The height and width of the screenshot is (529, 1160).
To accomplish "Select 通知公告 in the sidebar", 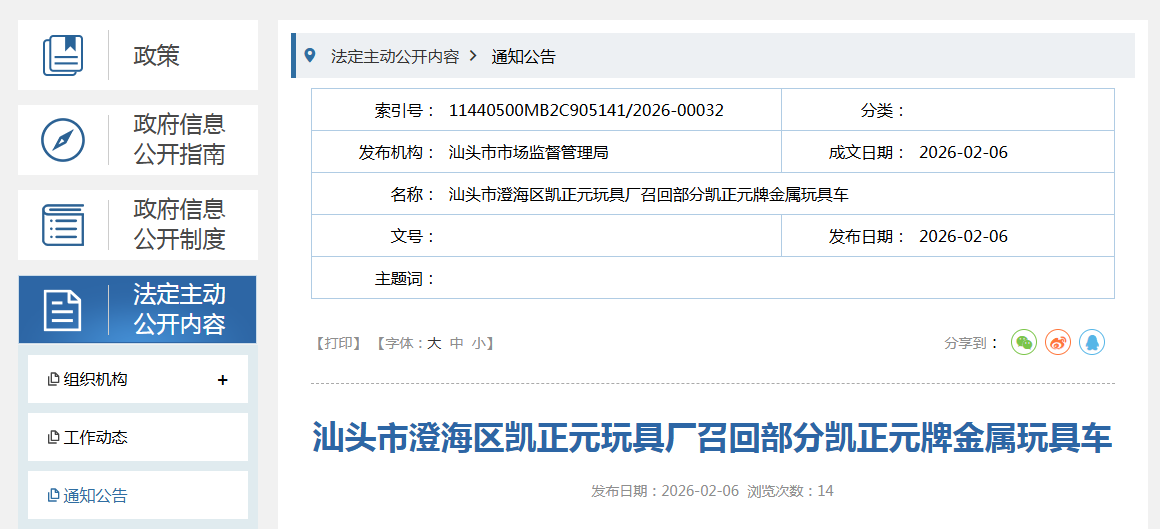I will [x=96, y=496].
